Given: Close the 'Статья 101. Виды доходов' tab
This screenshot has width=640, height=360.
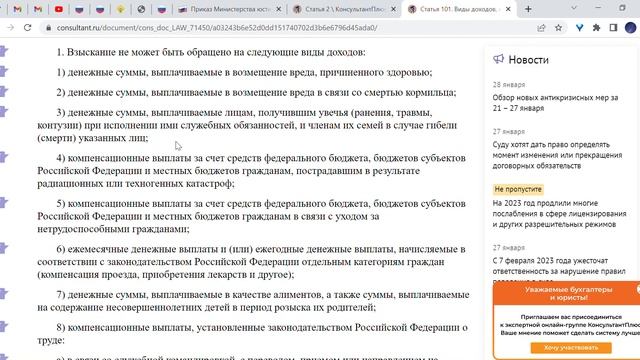Looking at the screenshot, I should coord(508,9).
